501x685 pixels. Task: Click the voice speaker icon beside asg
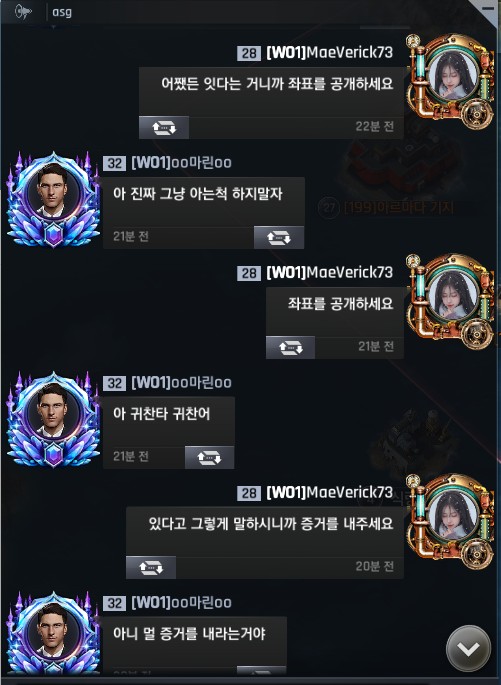23,11
